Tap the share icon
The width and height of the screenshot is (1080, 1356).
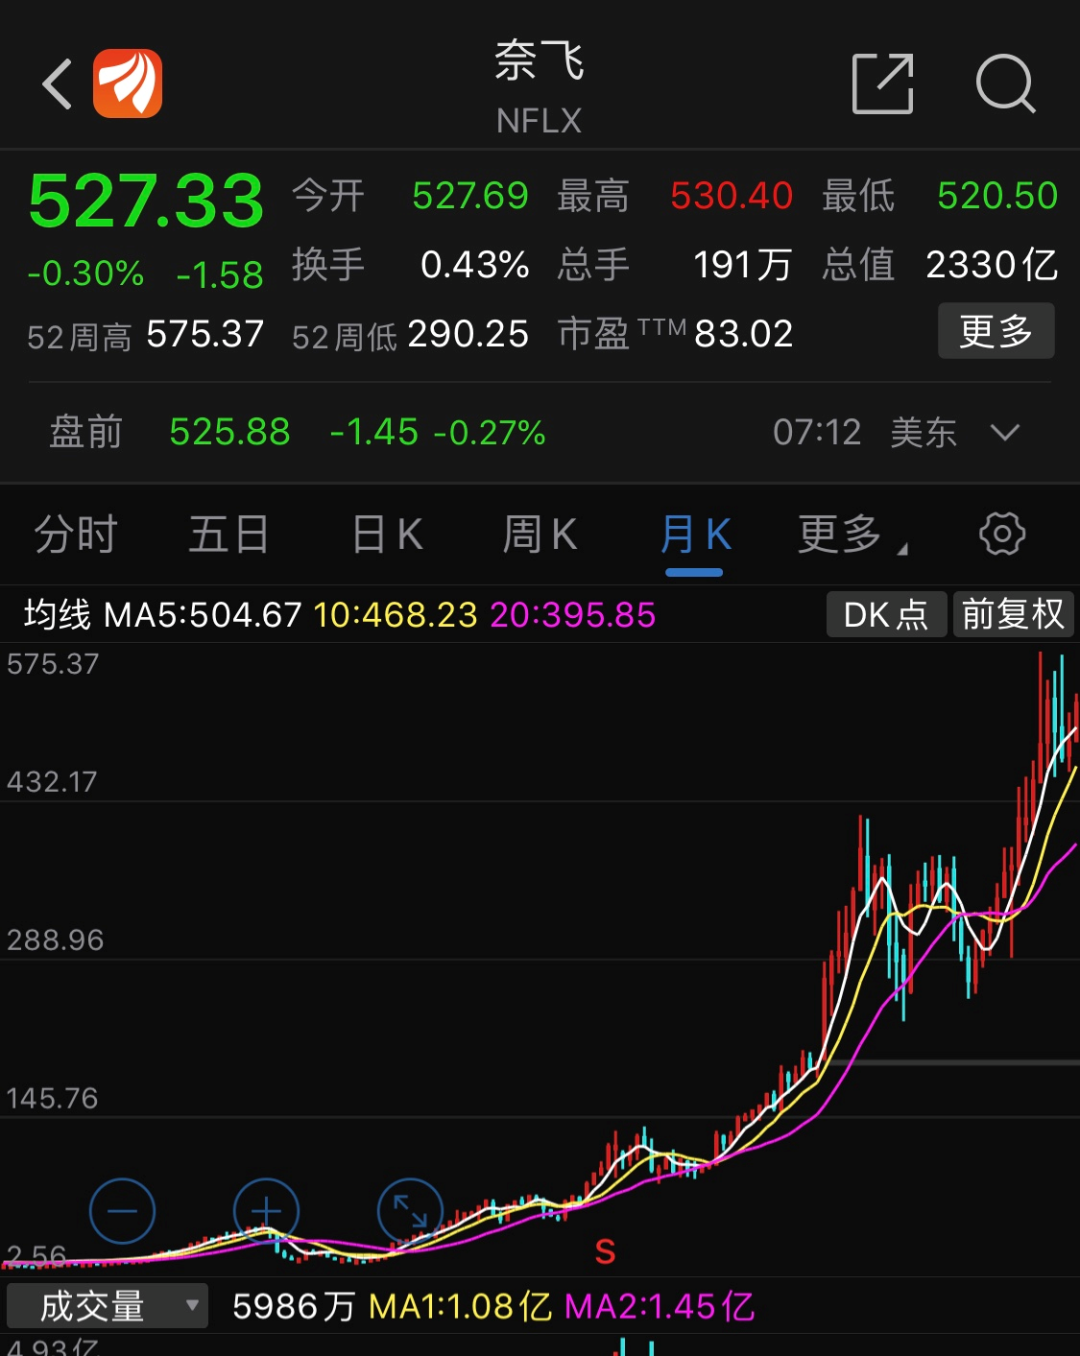882,84
